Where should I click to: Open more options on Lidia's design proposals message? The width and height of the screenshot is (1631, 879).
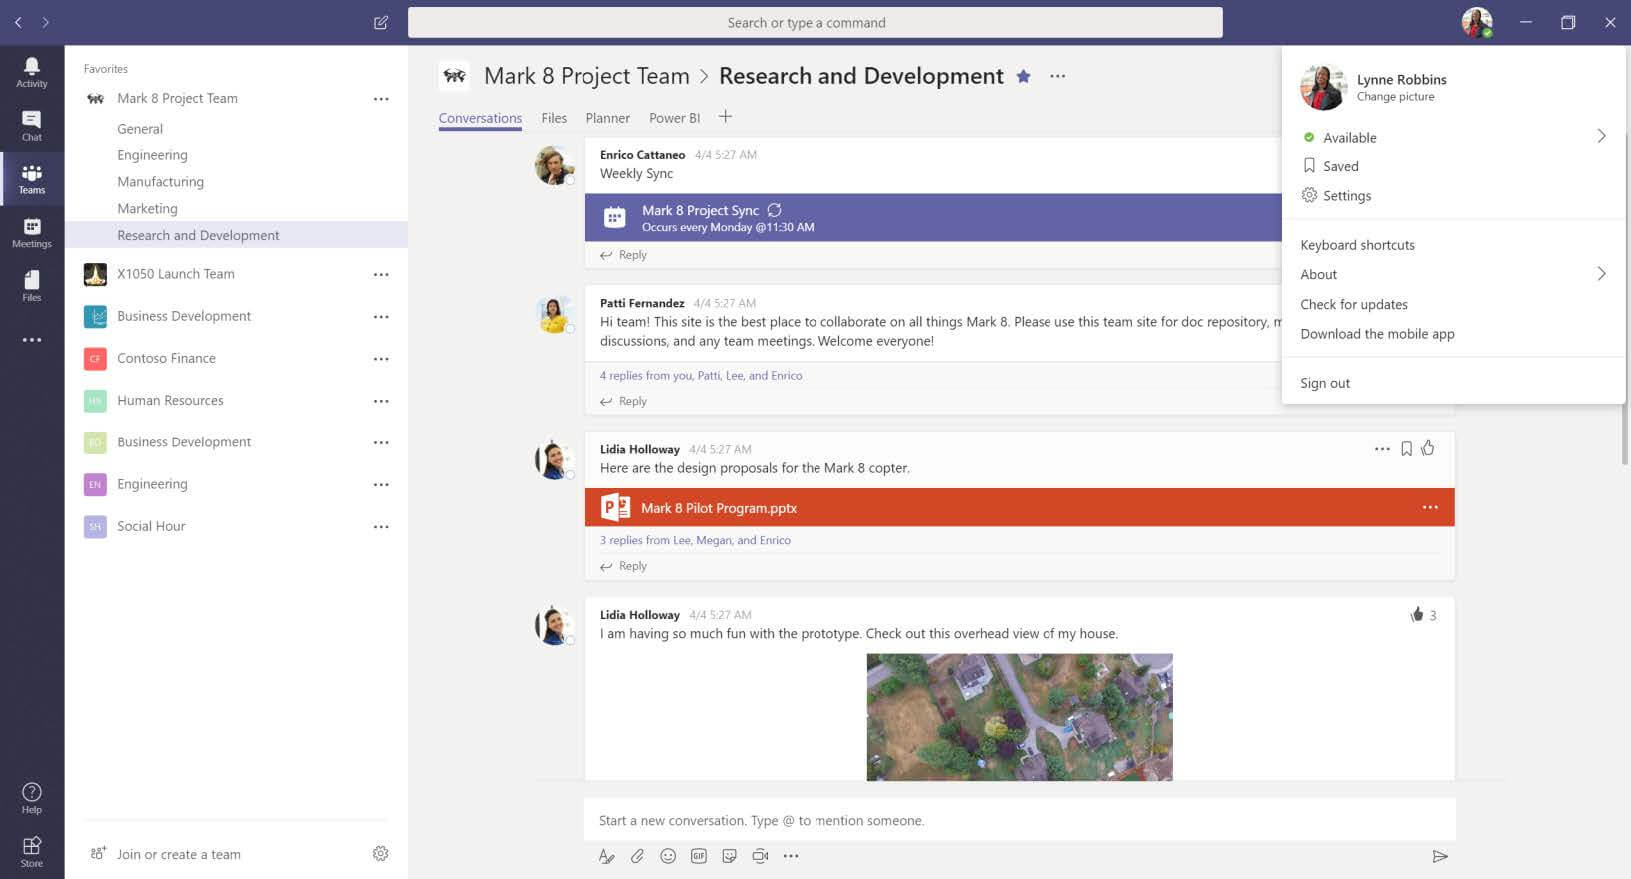click(1382, 449)
